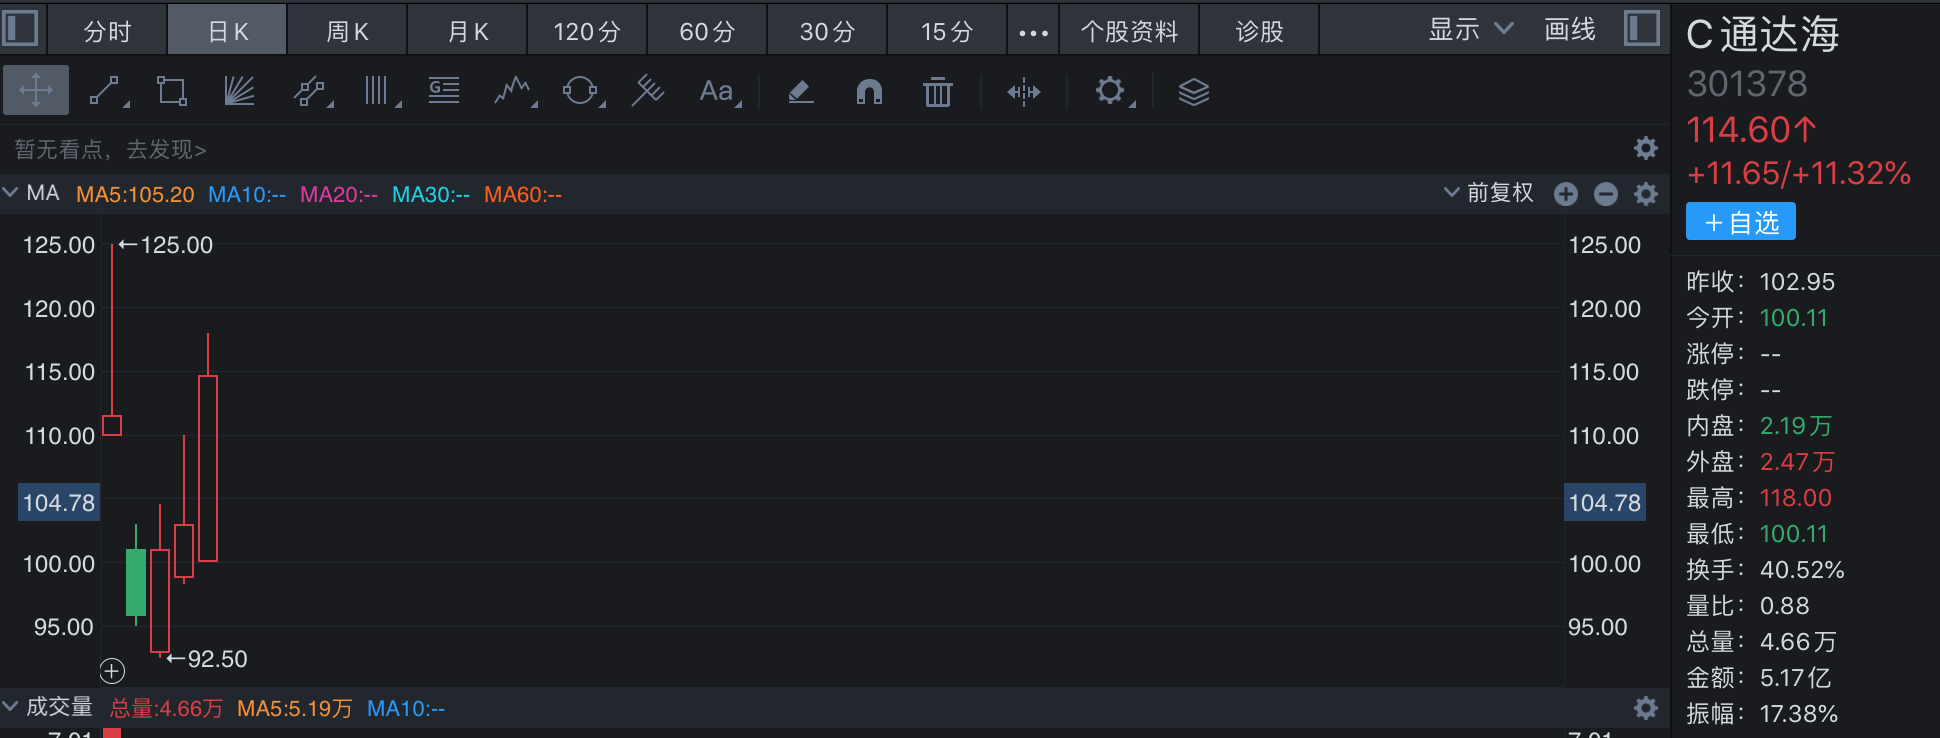Click the trash can delete-drawings icon

pos(937,92)
